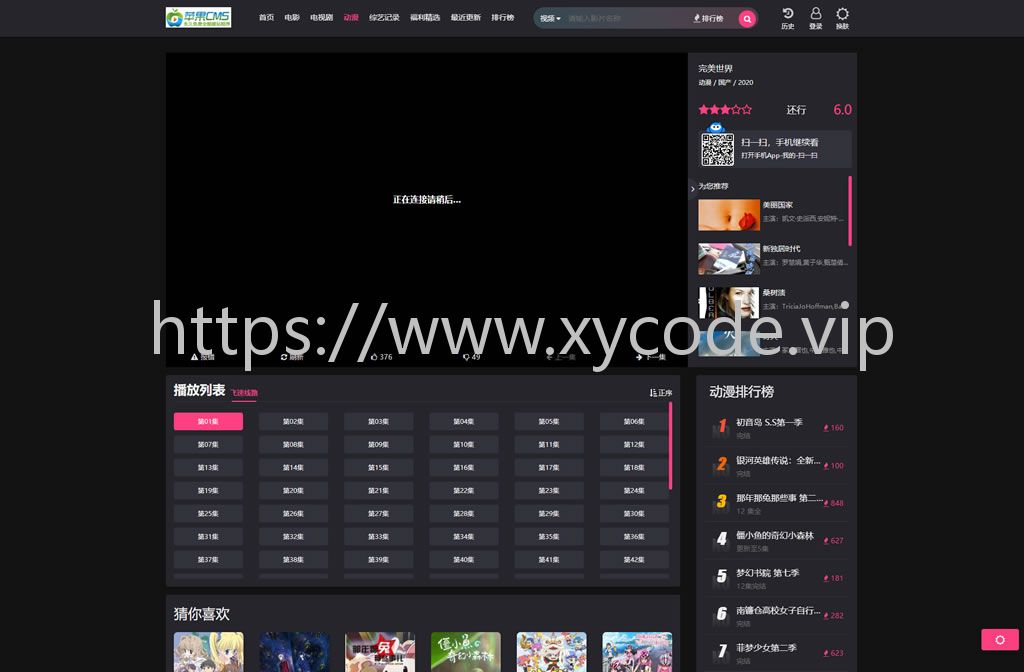Viewport: 1024px width, 672px height.
Task: Toggle the 正序 episode sort order
Action: point(660,392)
